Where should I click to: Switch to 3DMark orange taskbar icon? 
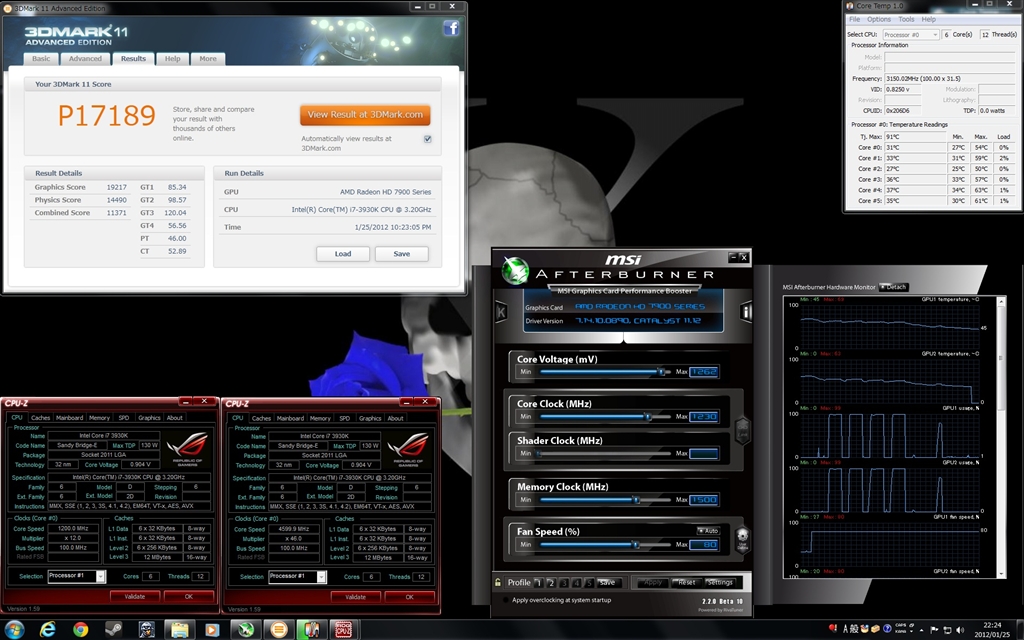[x=279, y=630]
